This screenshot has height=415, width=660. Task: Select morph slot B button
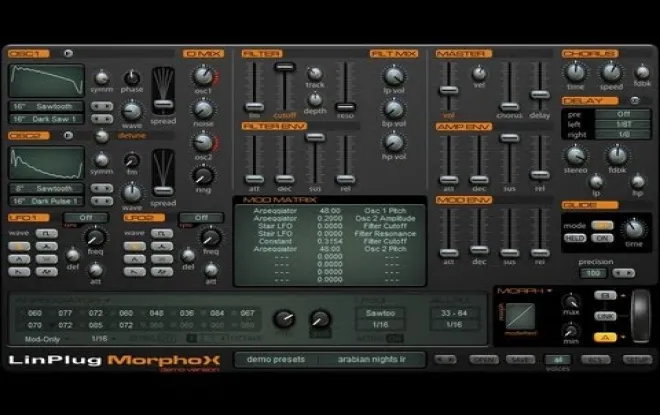(605, 295)
